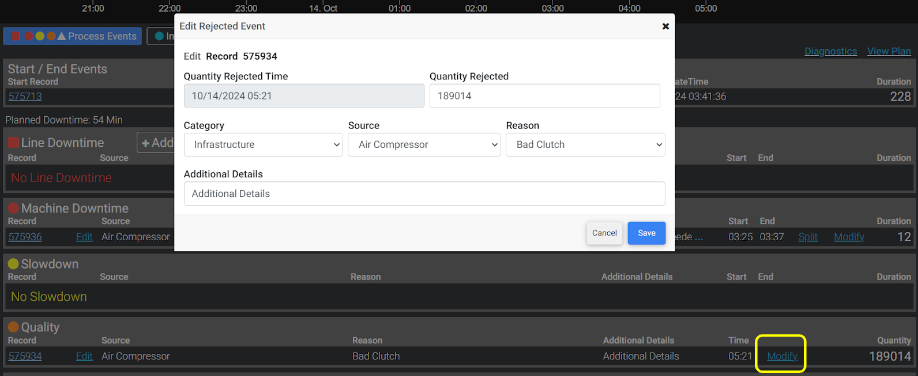Open the Diagnostics link

tap(830, 52)
